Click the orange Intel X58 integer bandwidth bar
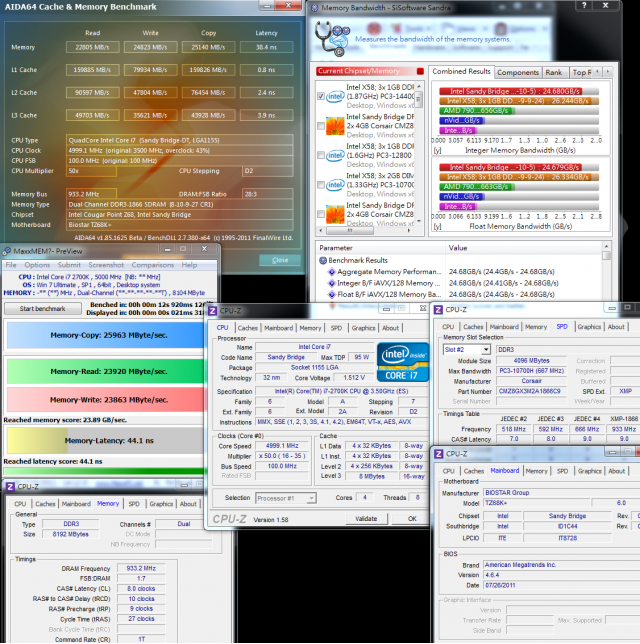 518,101
